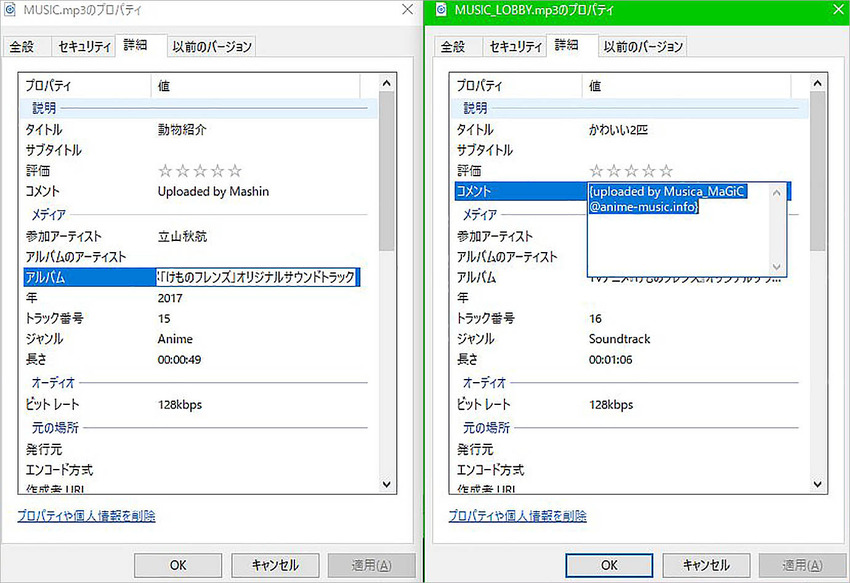Click メディア group header in MUSIC.mp3 window
Viewport: 850px width, 583px height.
point(199,215)
